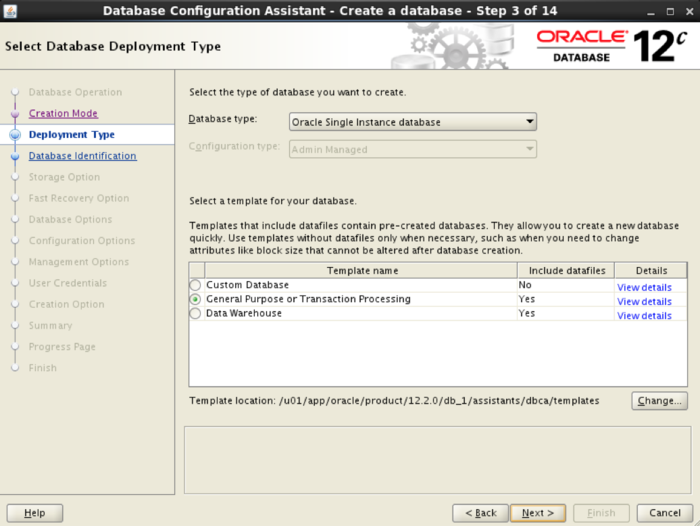Screen dimensions: 700x526
Task: Click the Progress Page step
Action: click(x=62, y=347)
